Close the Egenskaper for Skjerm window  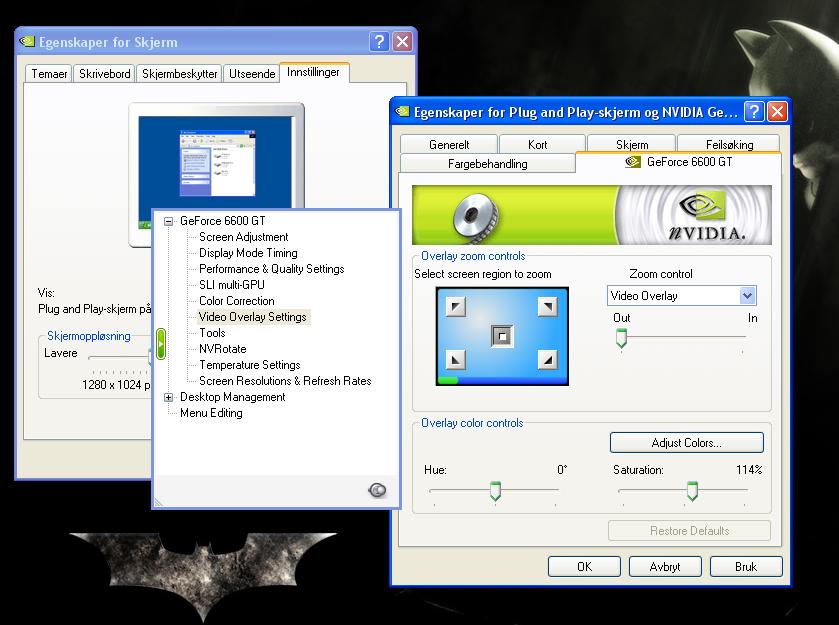pyautogui.click(x=402, y=42)
